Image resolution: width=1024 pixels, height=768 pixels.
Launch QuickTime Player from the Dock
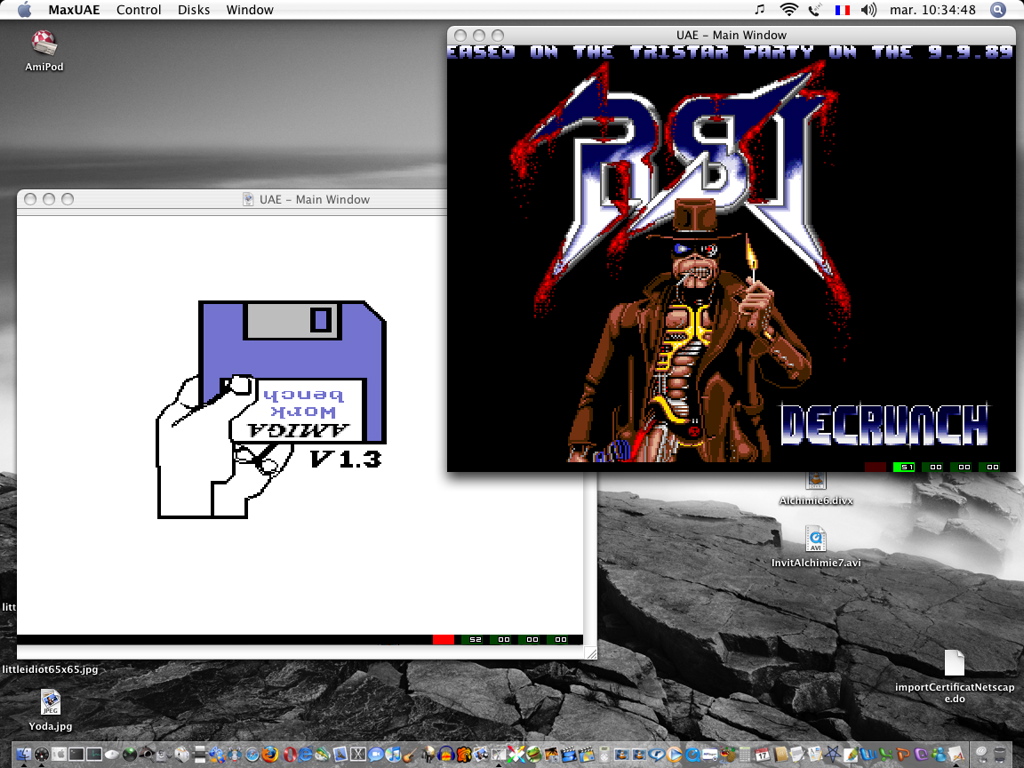[x=692, y=754]
